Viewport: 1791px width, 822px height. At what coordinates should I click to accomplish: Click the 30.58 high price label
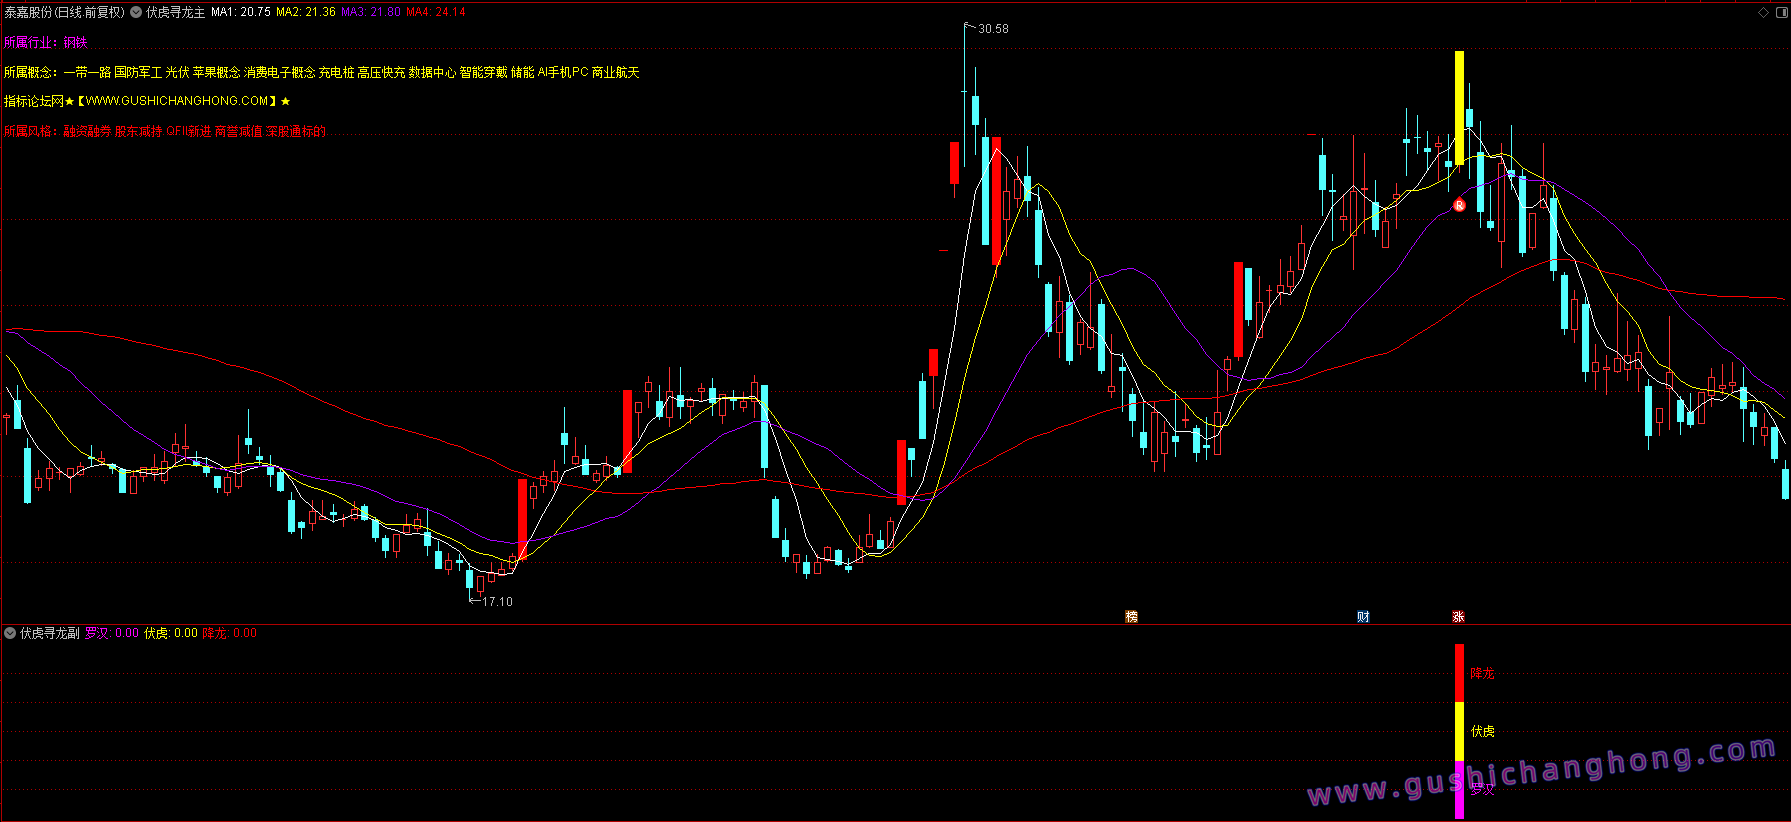tap(993, 29)
